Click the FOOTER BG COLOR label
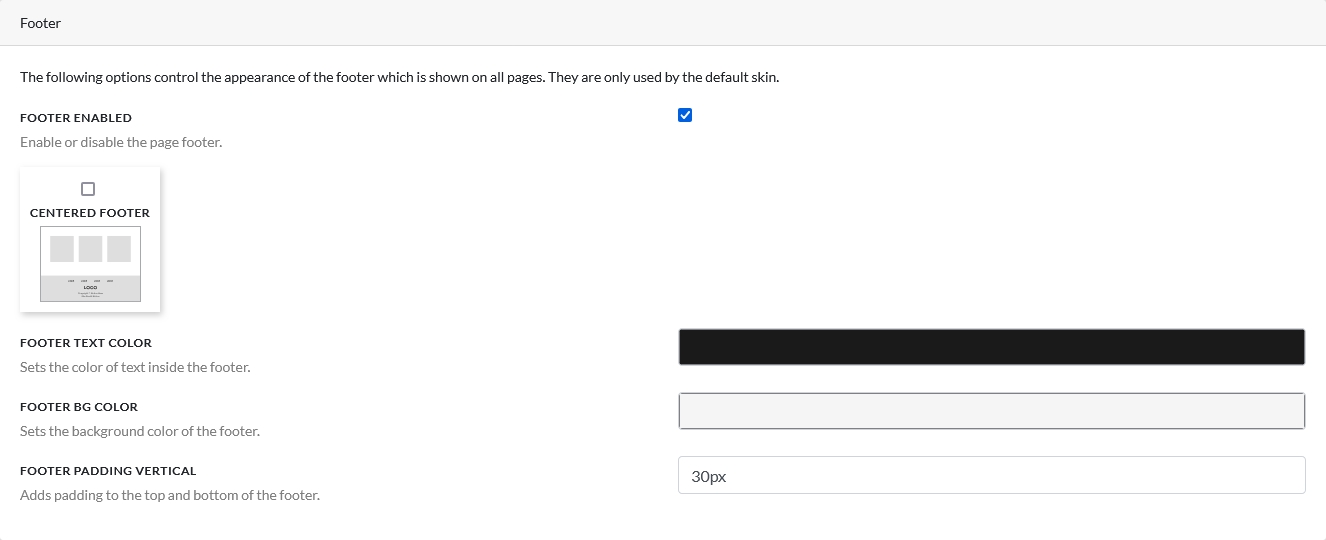Viewport: 1326px width, 540px height. (79, 407)
